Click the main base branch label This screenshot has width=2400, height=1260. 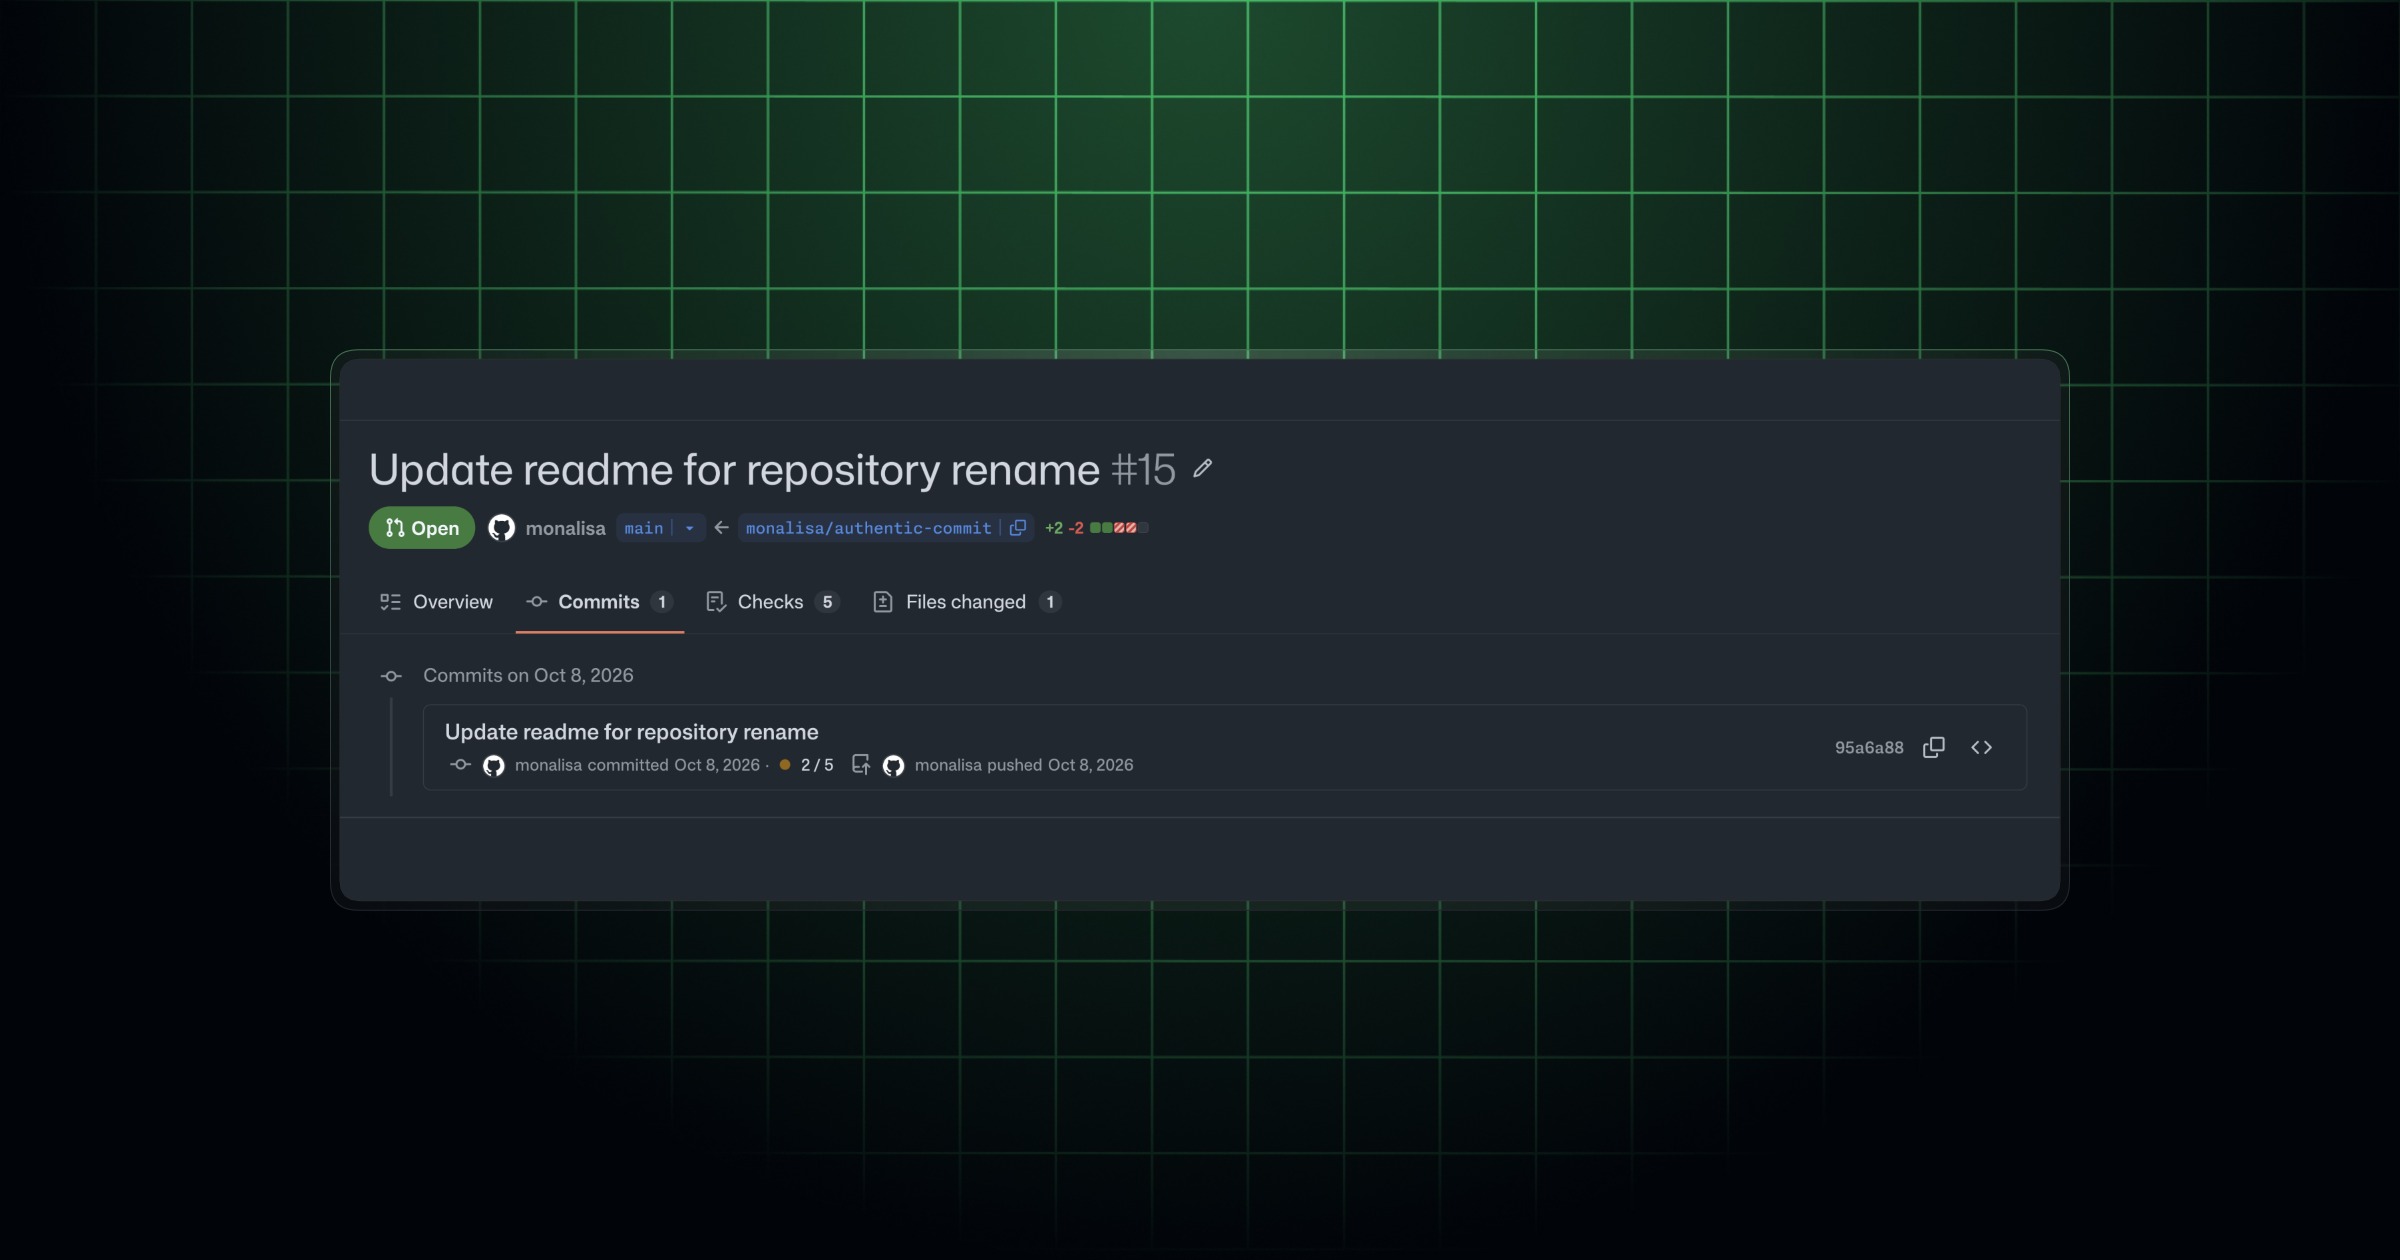coord(644,528)
